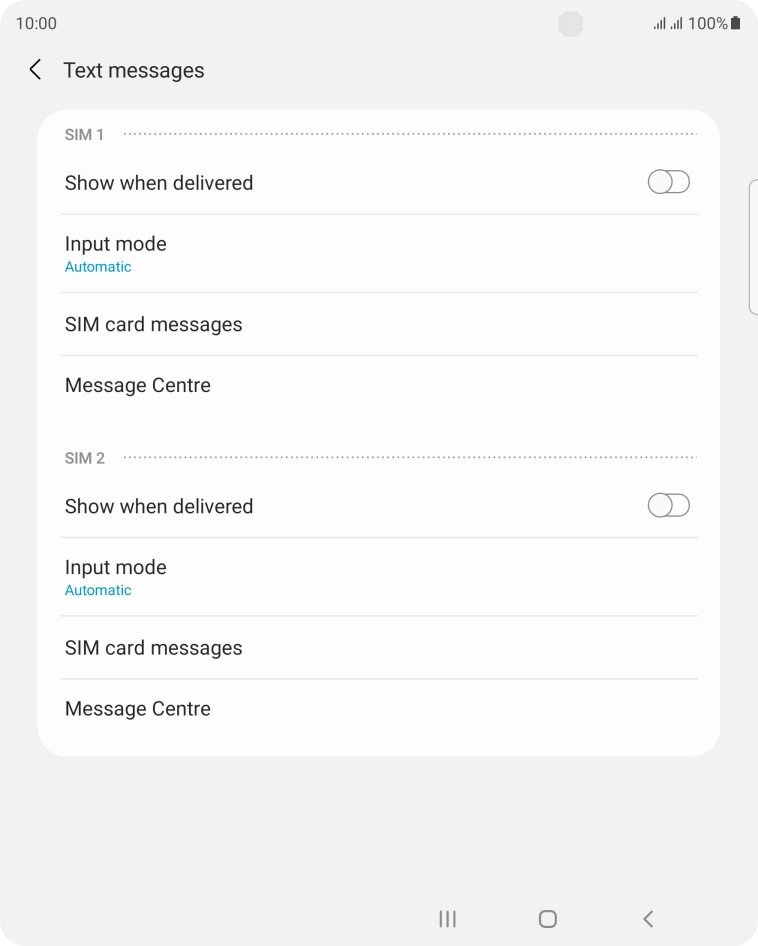Tap the edge panel handle on right side

(x=753, y=247)
